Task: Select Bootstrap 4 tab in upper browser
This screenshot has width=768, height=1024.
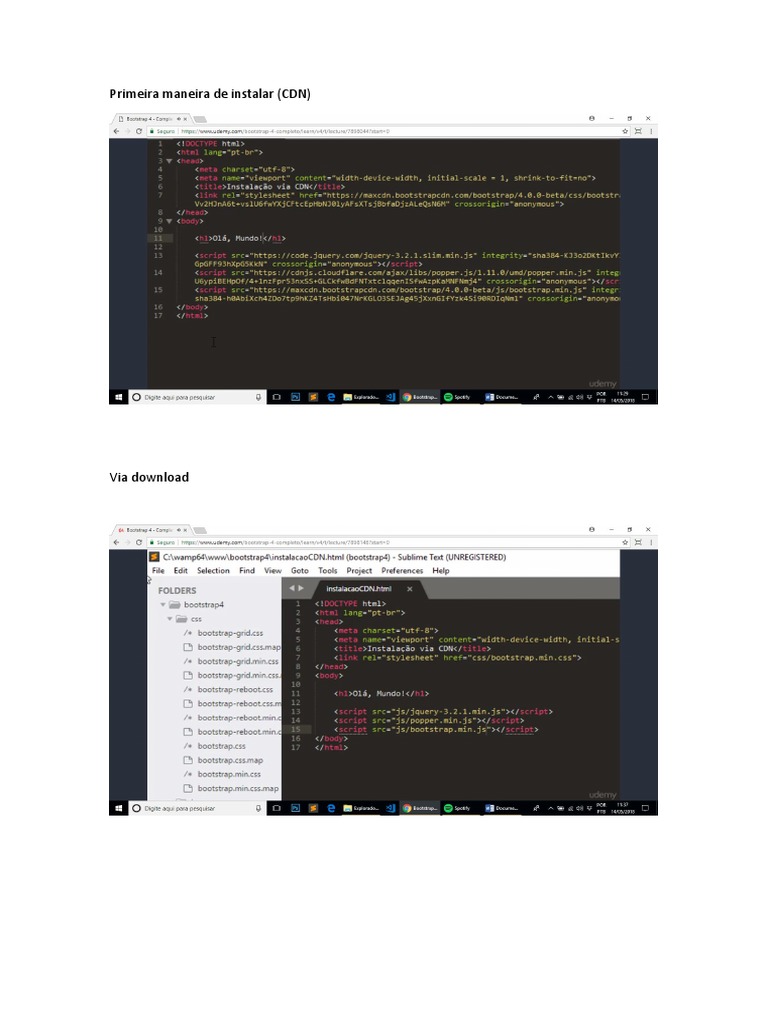Action: 152,119
